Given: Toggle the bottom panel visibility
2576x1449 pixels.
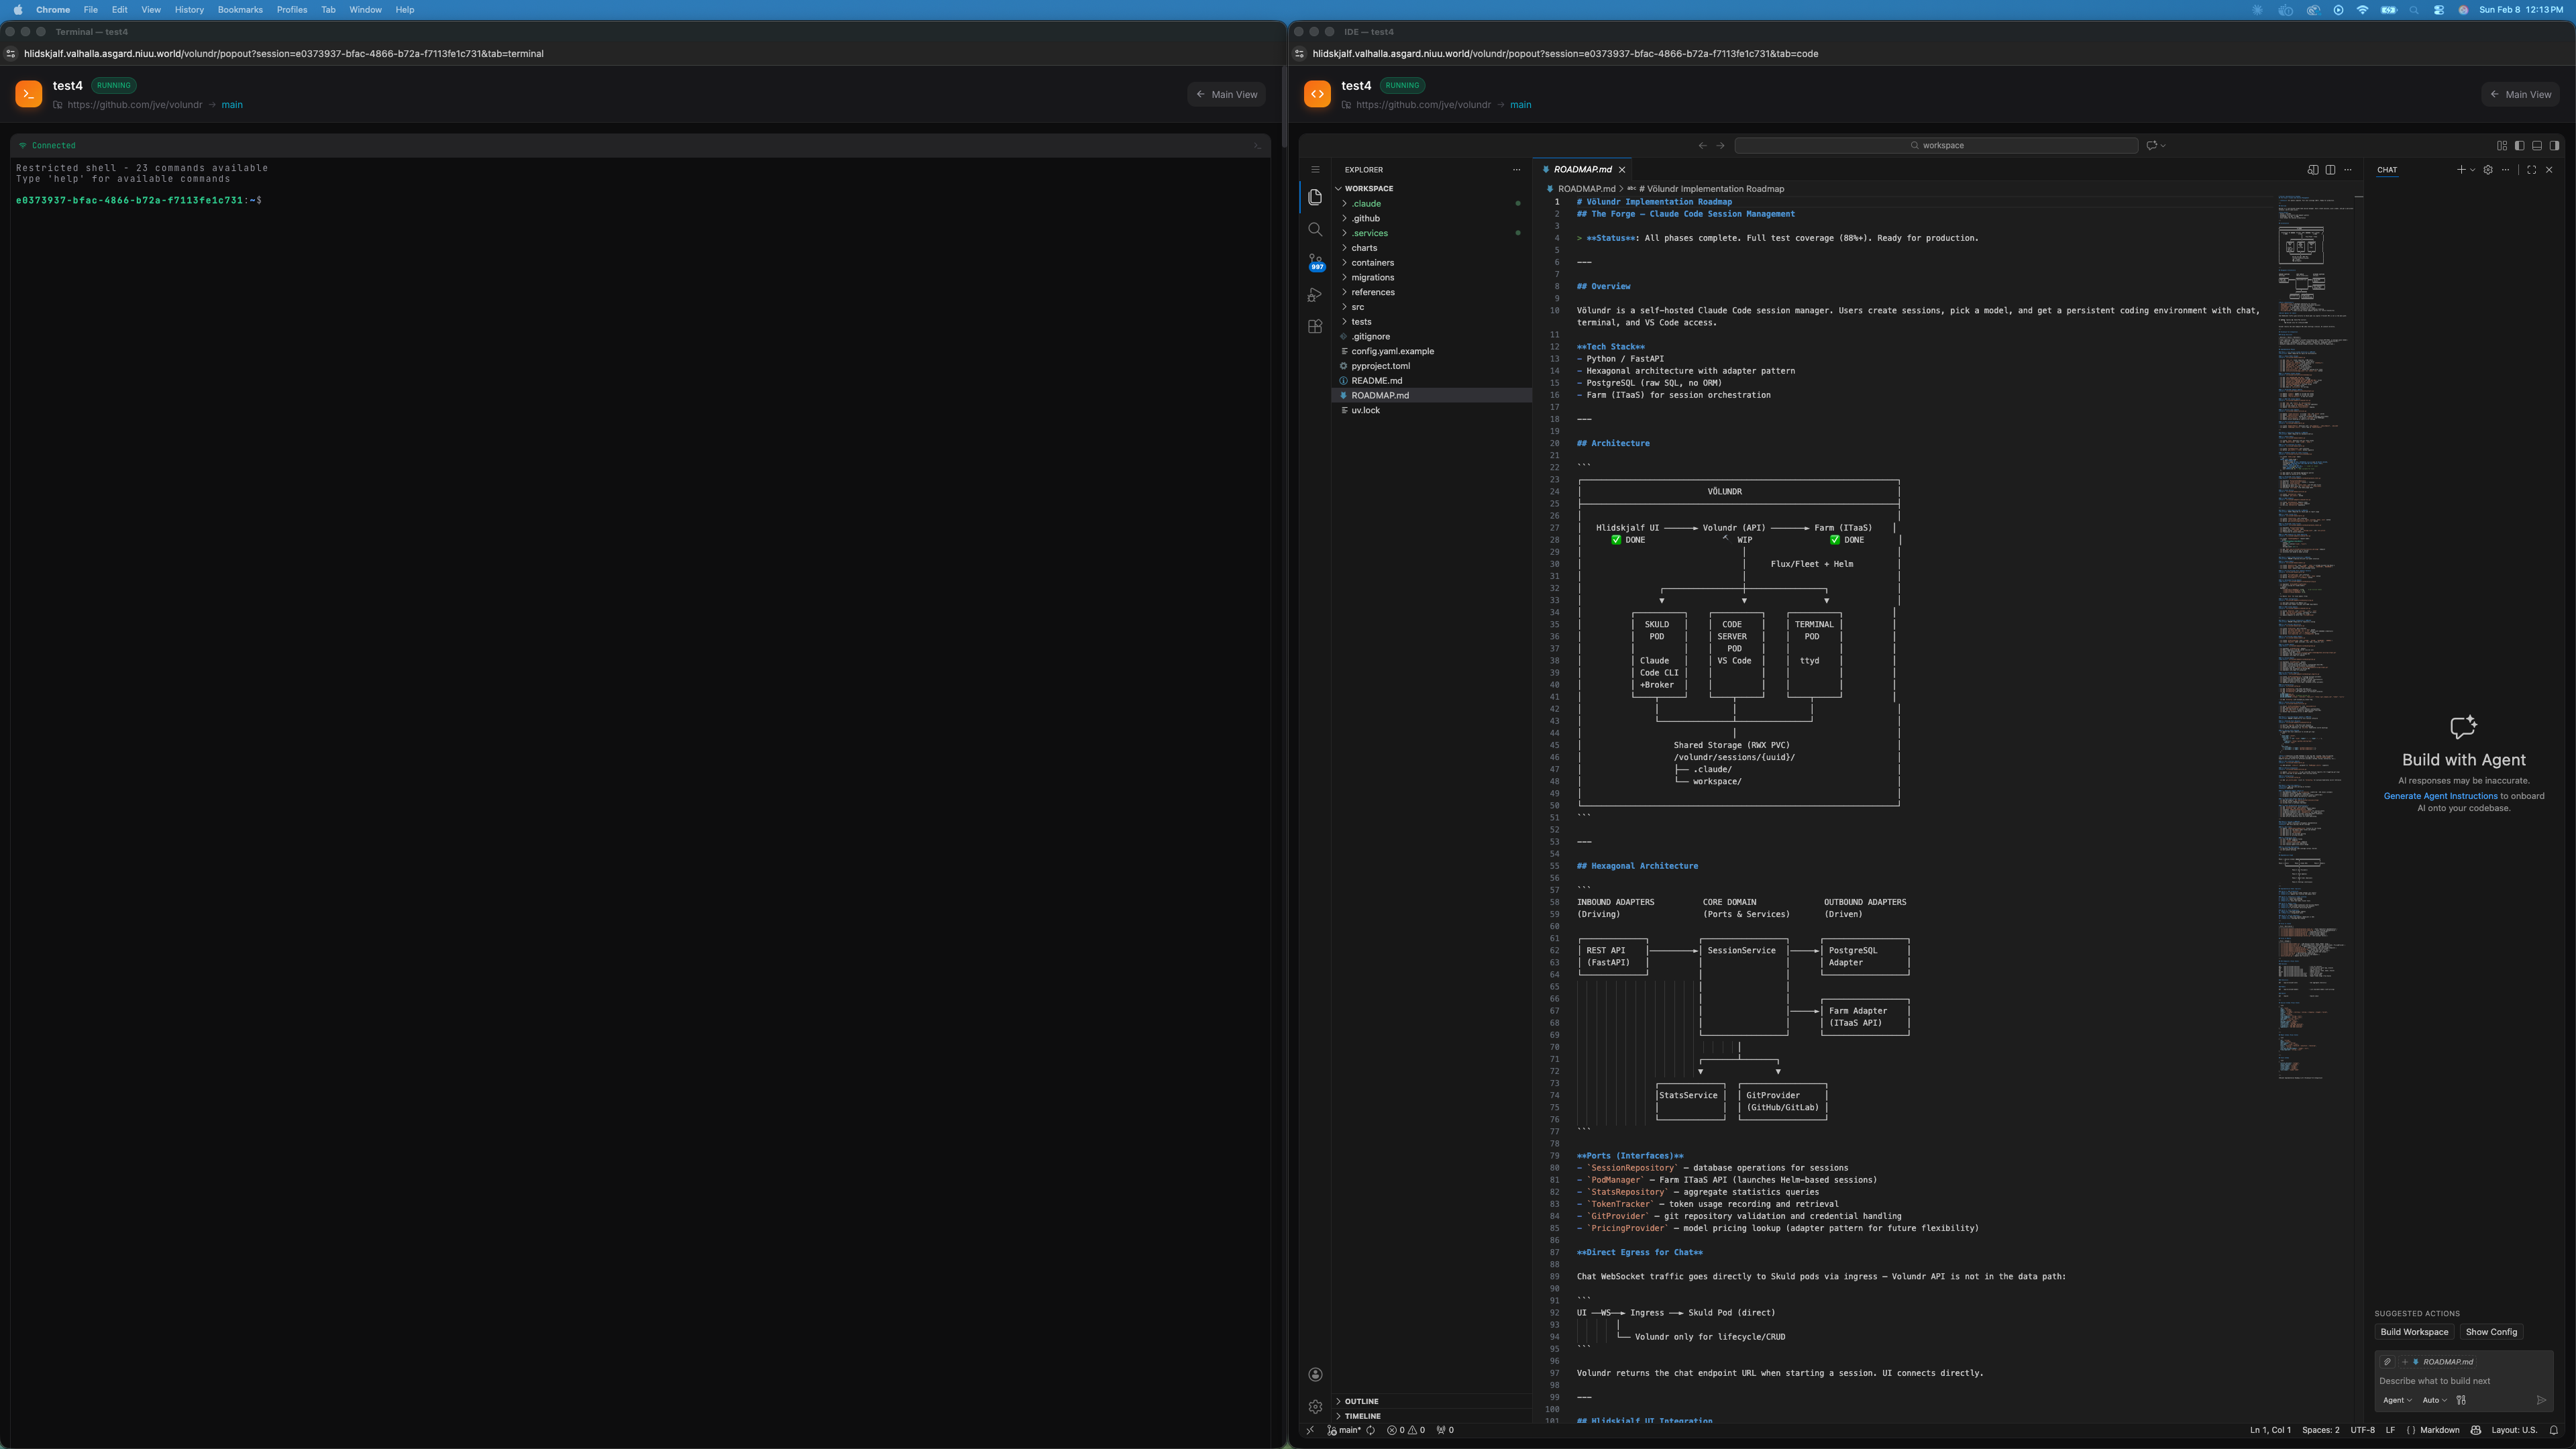Looking at the screenshot, I should click(2537, 146).
